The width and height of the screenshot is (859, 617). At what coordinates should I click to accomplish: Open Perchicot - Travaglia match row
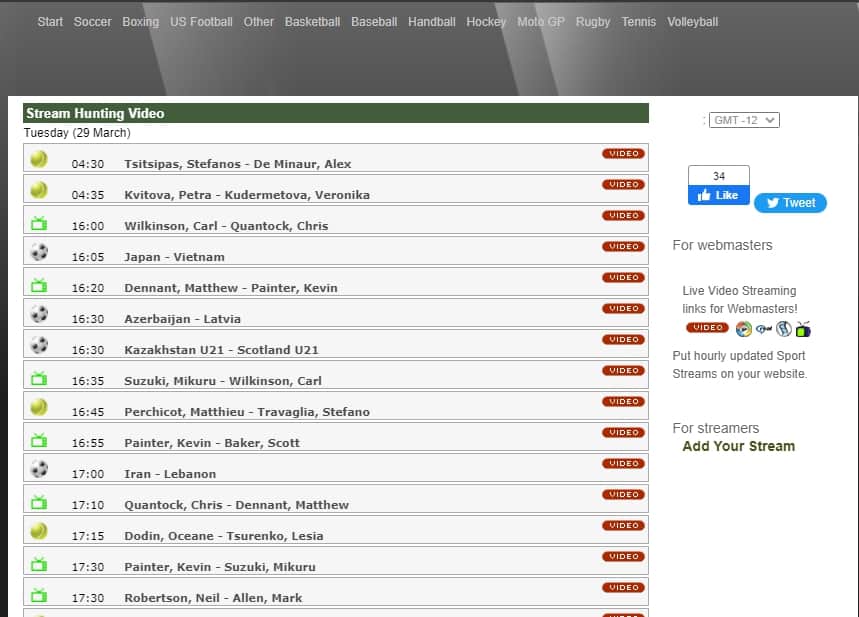(x=246, y=412)
